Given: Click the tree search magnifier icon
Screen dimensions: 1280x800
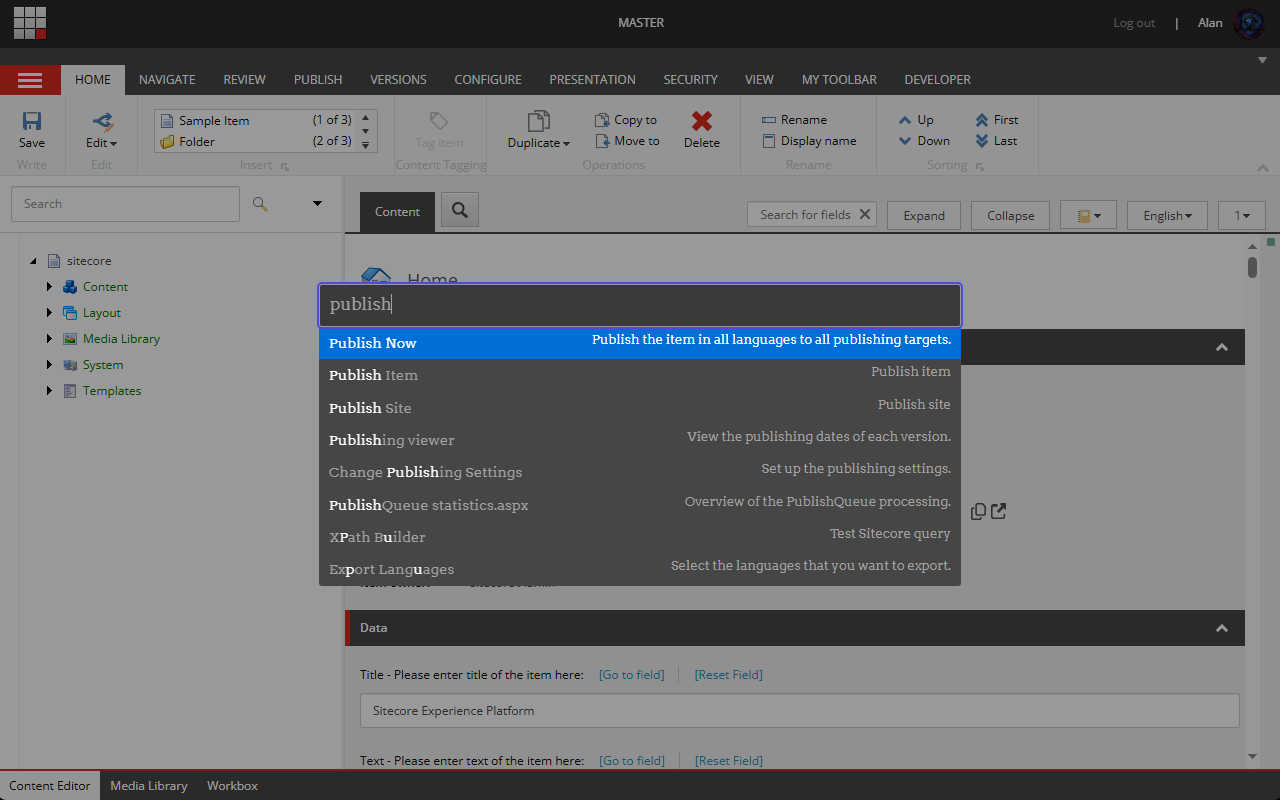Looking at the screenshot, I should 260,204.
